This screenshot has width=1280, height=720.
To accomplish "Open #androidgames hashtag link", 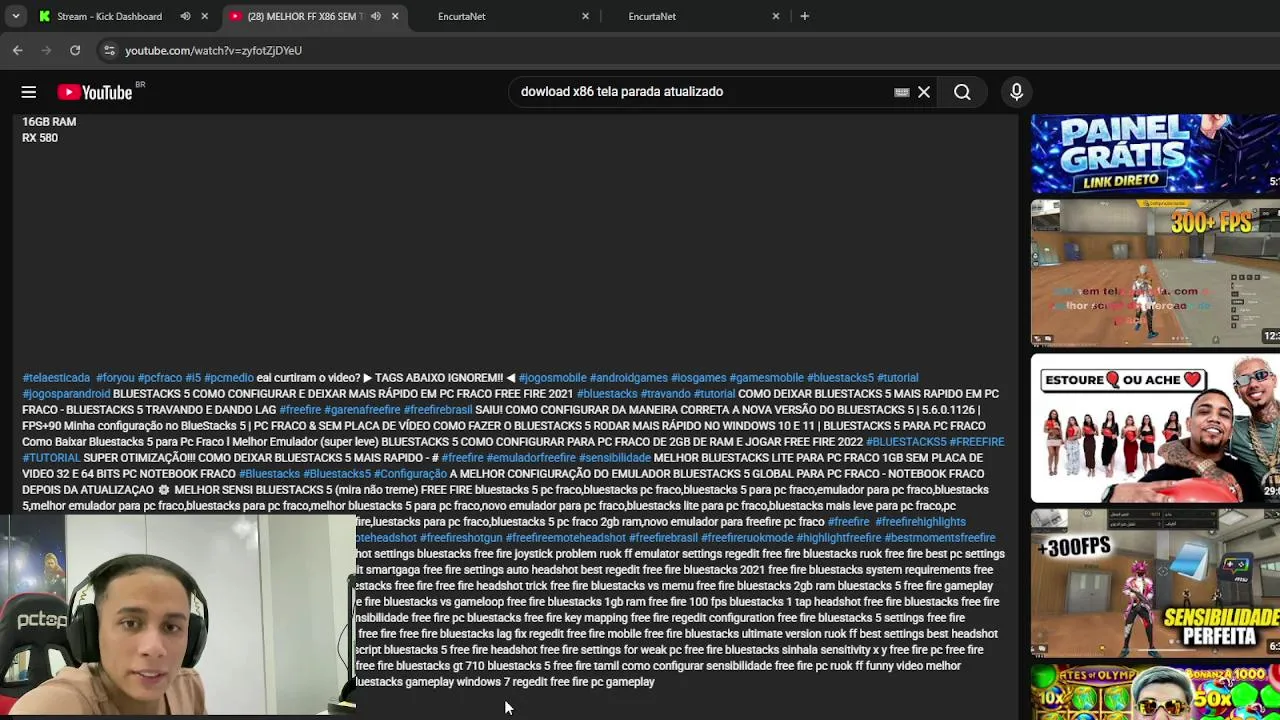I will (628, 378).
